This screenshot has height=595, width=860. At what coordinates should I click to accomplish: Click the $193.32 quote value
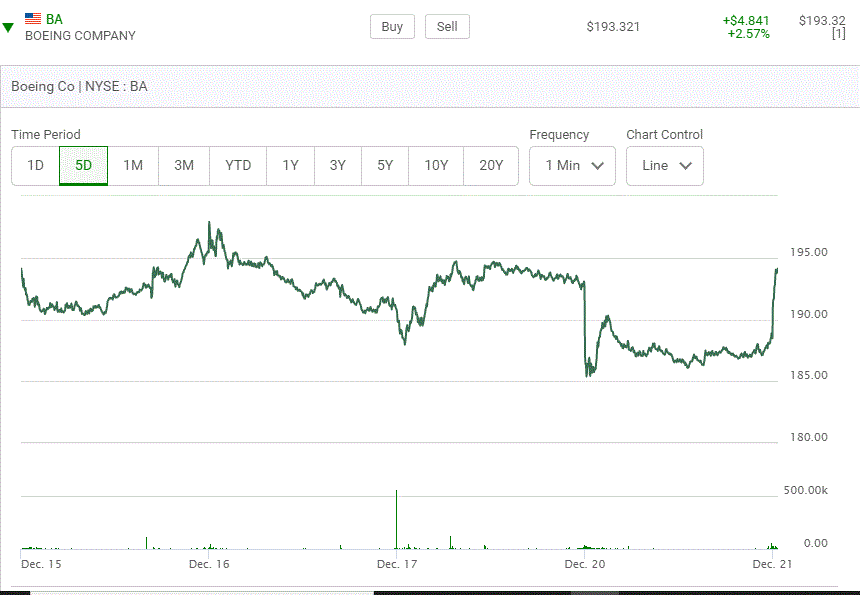(x=822, y=21)
